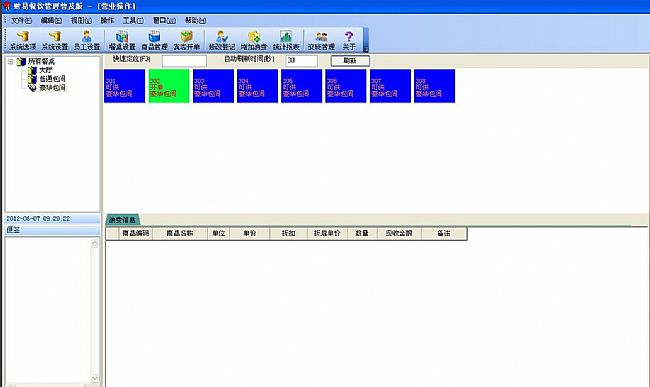This screenshot has width=650, height=387.
Task: Click the 刷新 refresh button
Action: click(350, 61)
